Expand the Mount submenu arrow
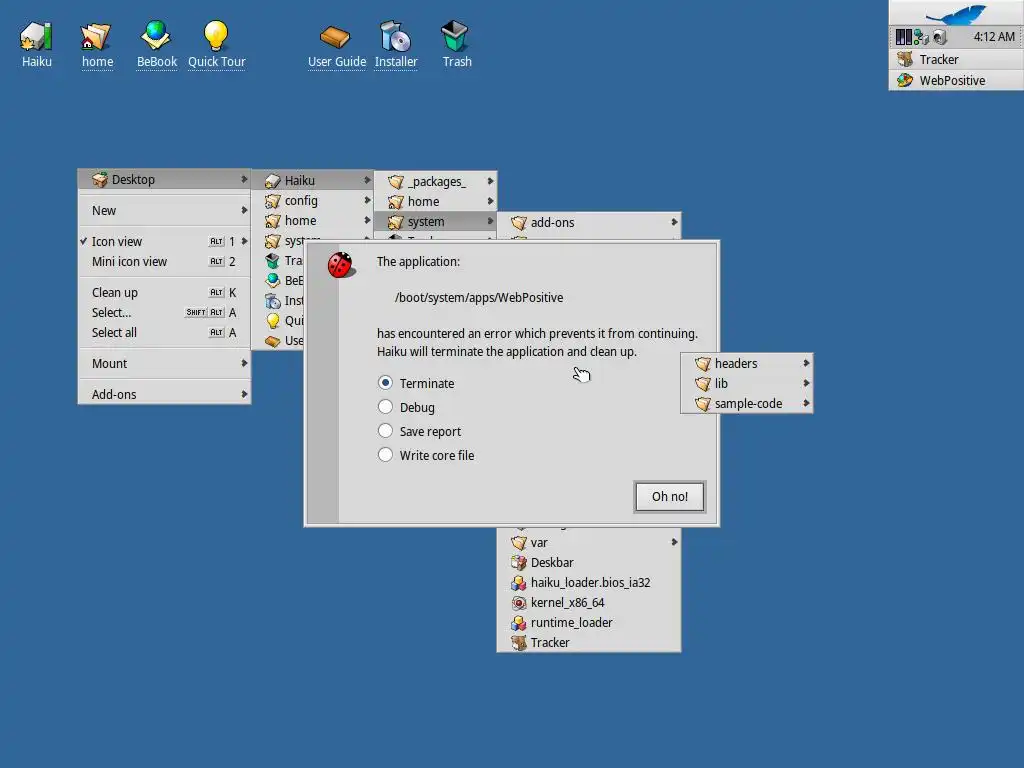 pos(244,363)
